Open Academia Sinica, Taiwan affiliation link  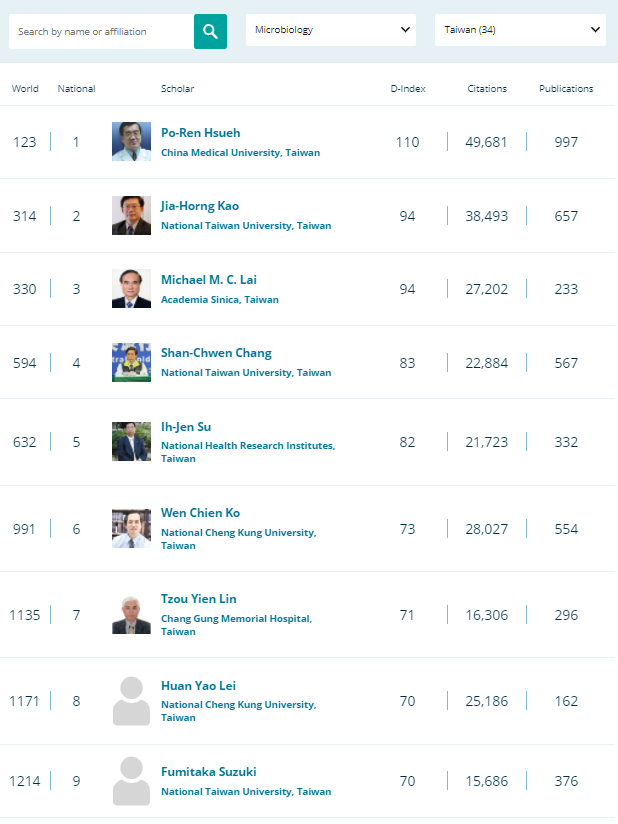[220, 300]
